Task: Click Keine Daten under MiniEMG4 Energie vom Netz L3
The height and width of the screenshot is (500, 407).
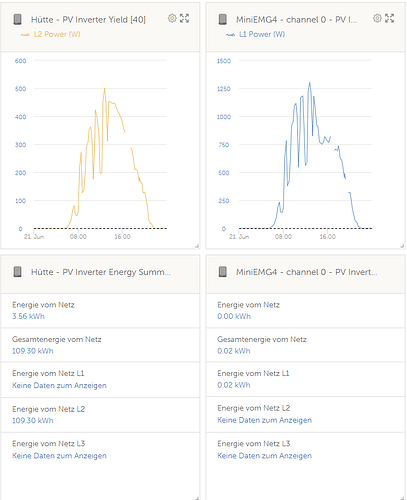Action: 265,456
